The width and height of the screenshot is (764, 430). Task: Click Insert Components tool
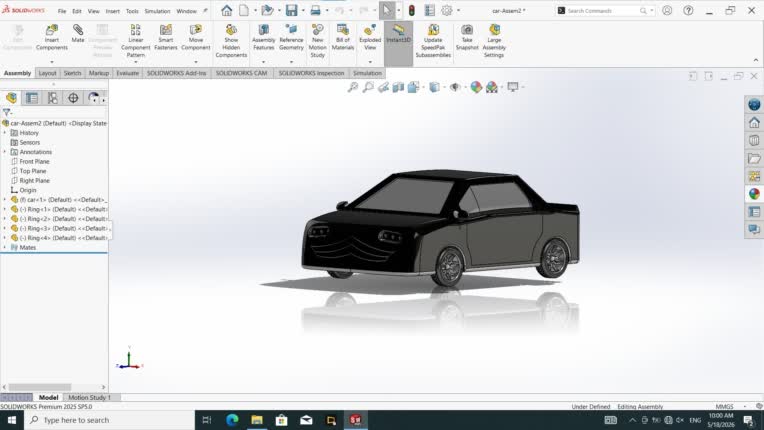click(52, 37)
